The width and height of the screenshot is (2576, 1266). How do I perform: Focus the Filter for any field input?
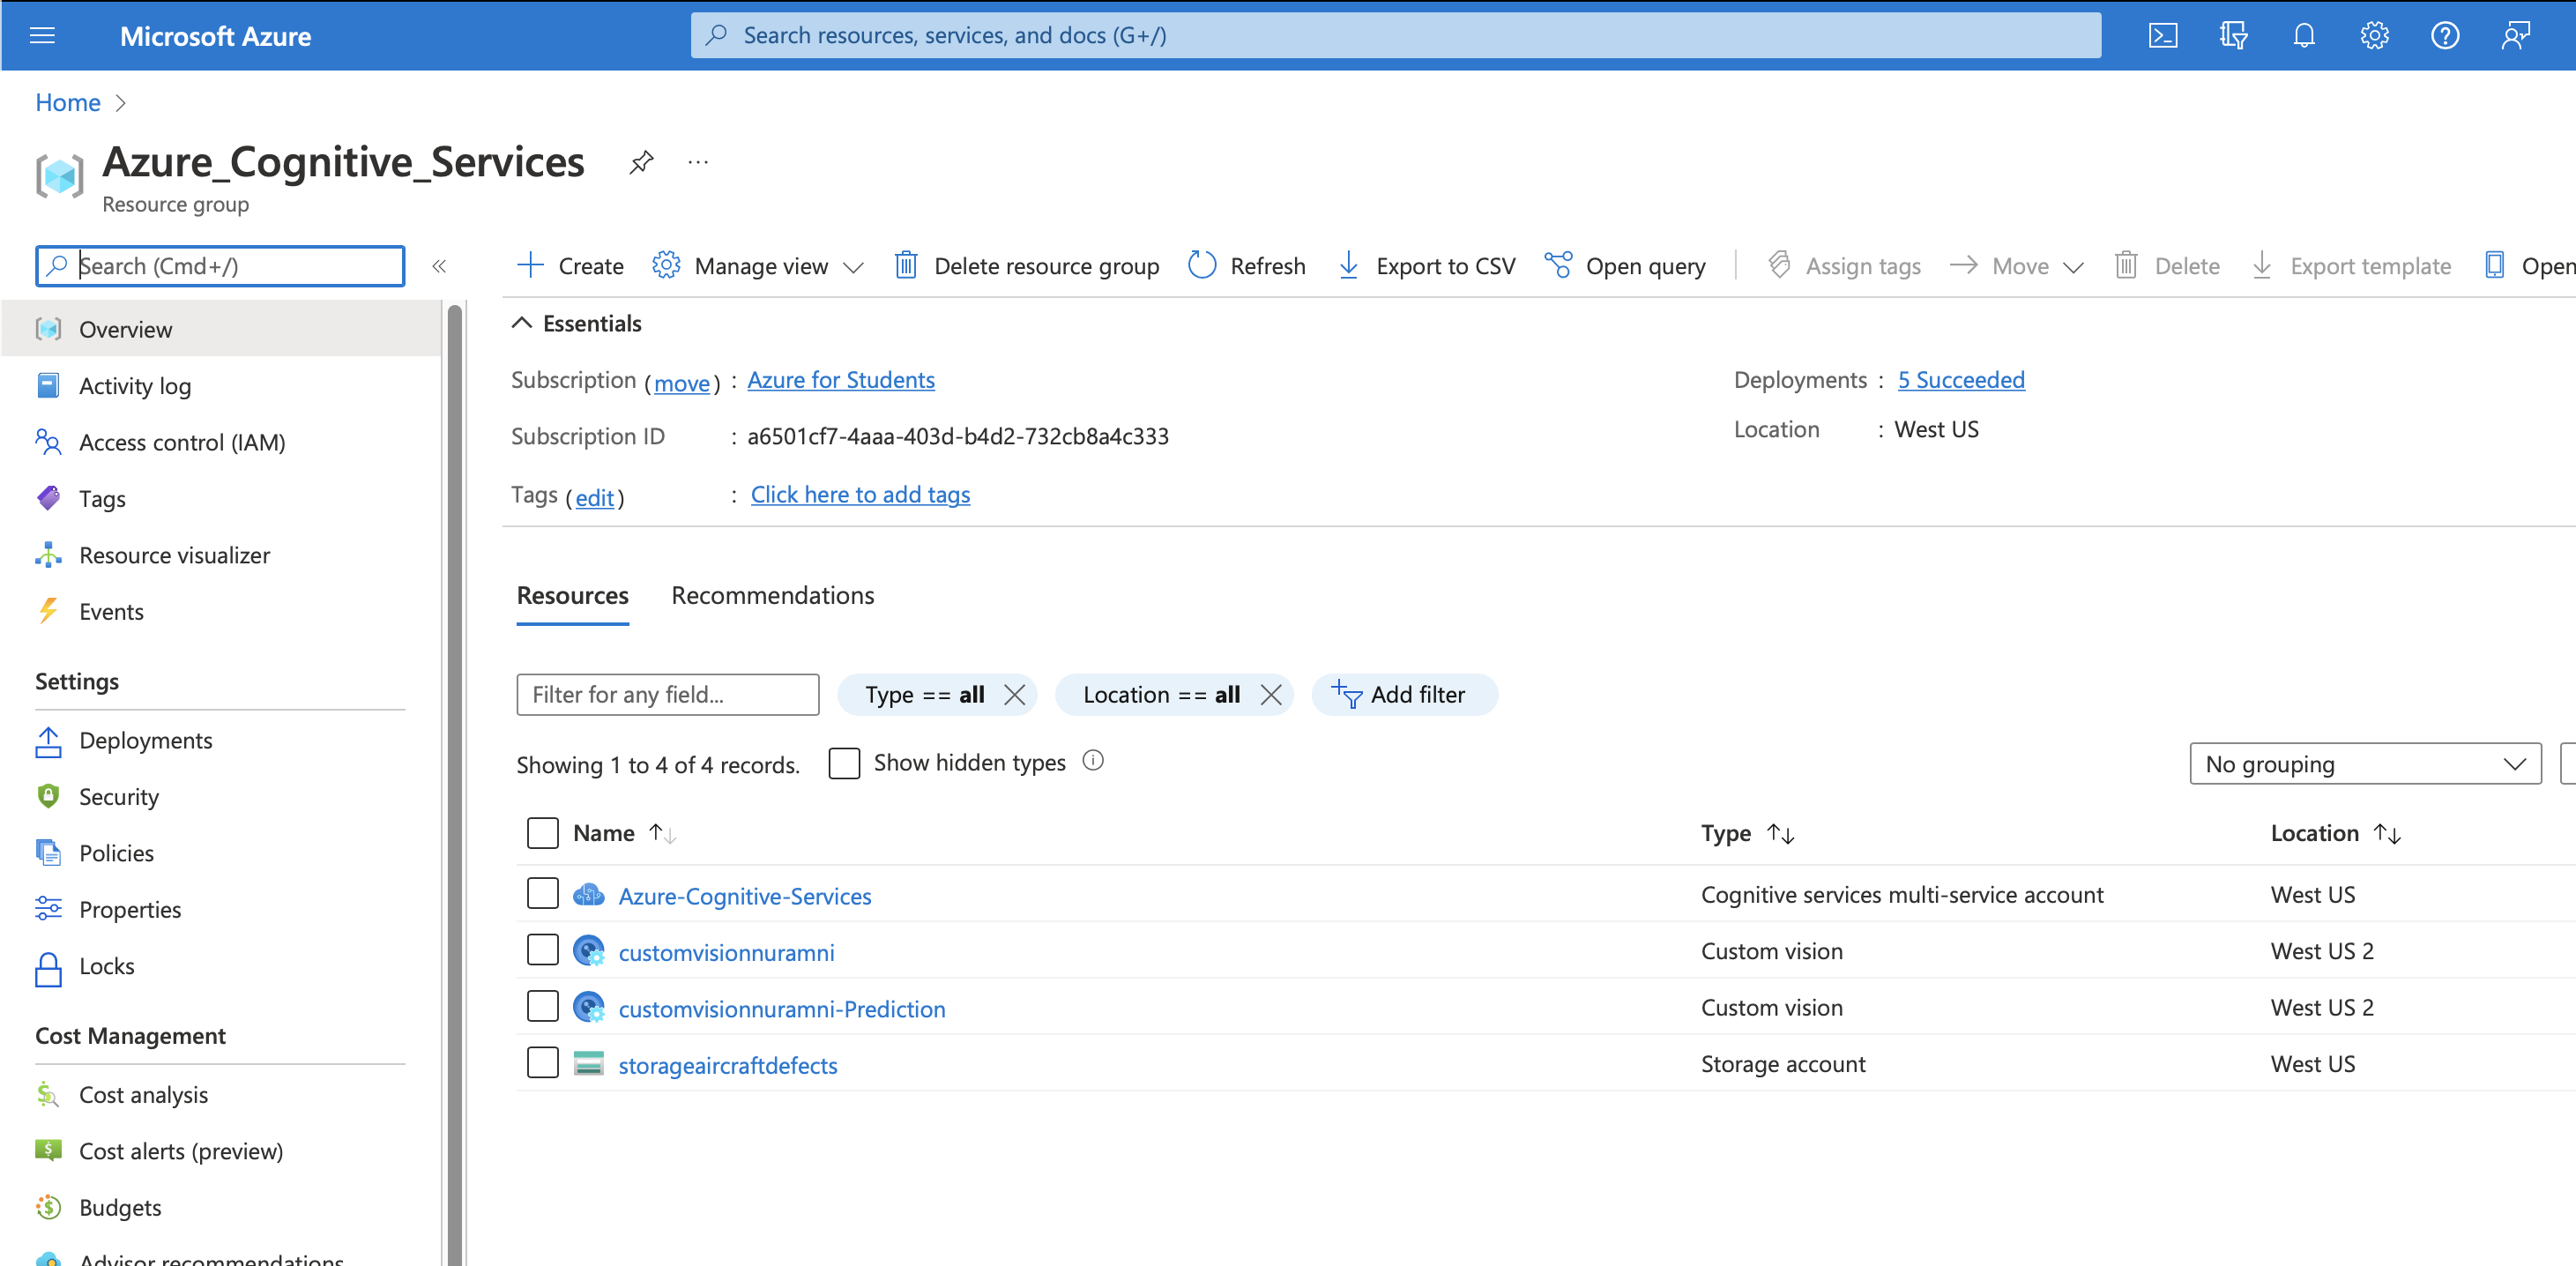coord(668,695)
